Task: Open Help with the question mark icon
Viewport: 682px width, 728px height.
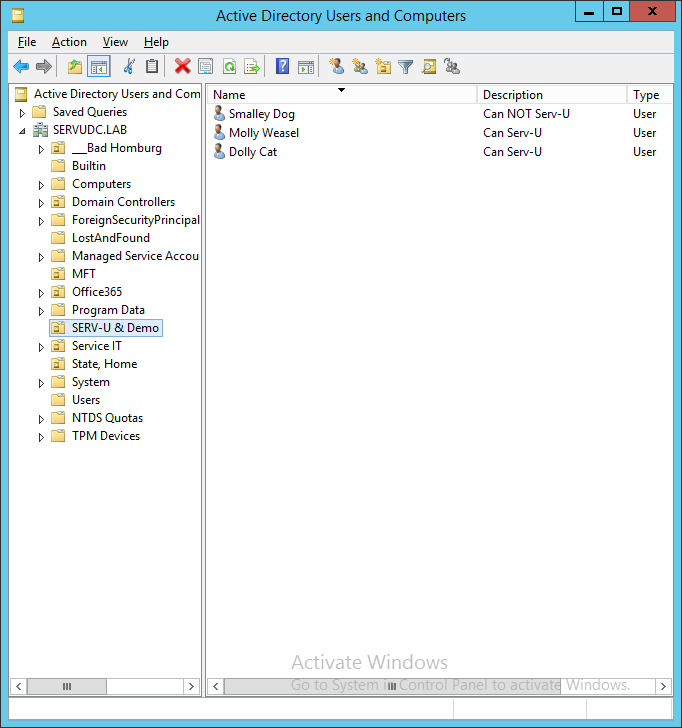Action: pos(282,67)
